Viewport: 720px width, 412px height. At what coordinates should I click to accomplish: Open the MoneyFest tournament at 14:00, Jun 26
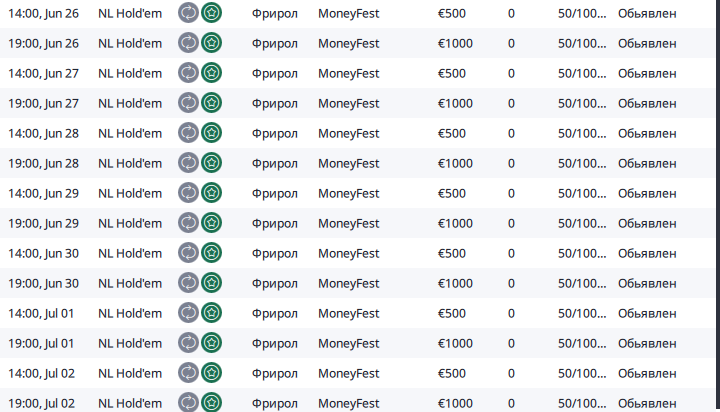pyautogui.click(x=348, y=13)
